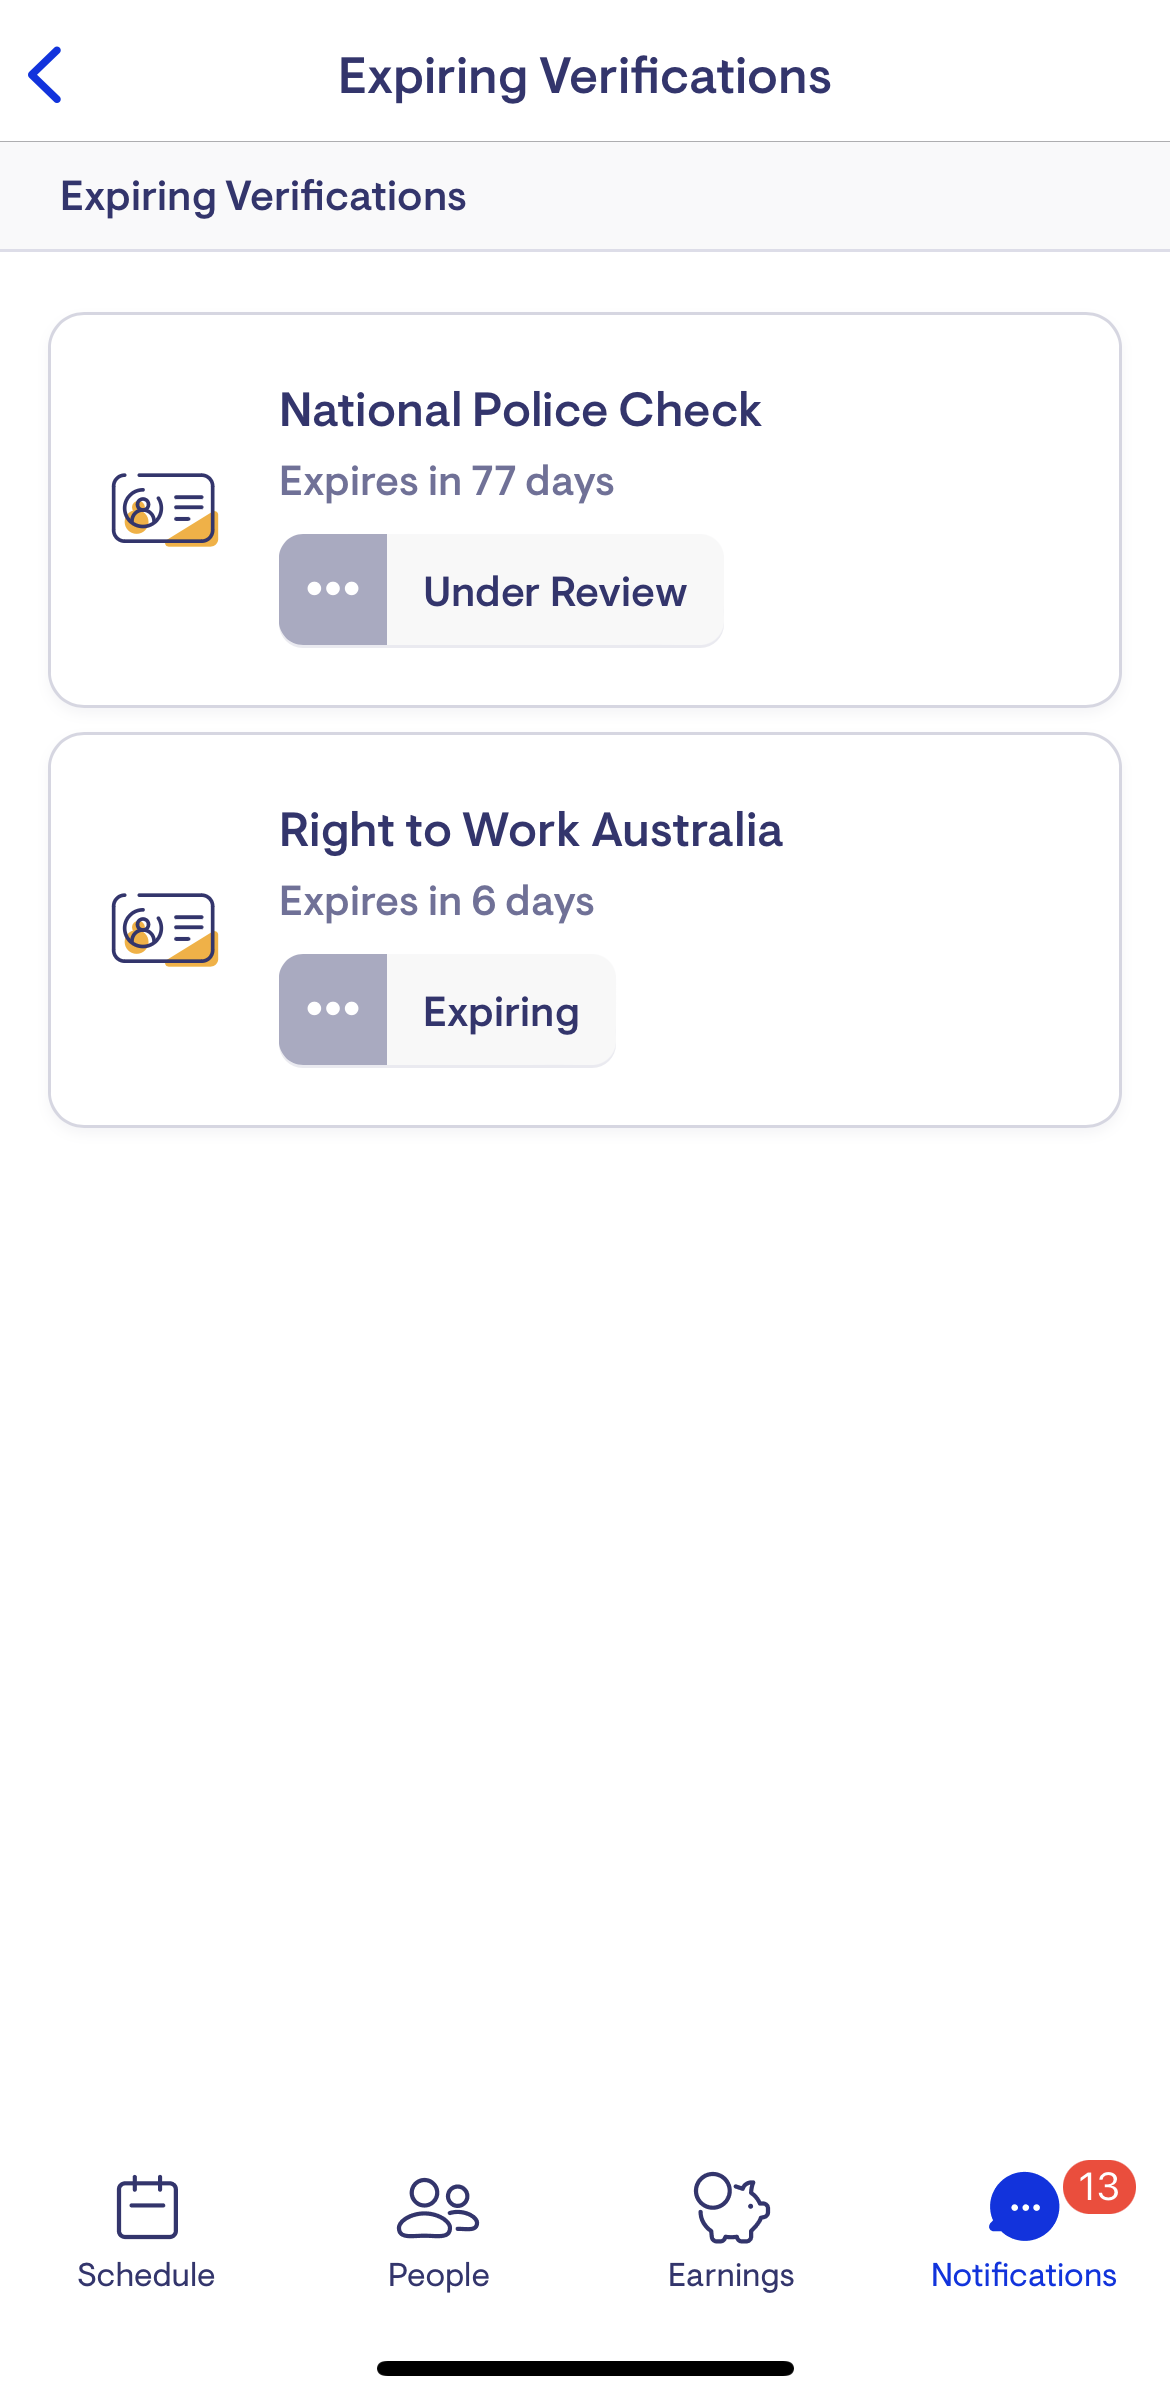This screenshot has height=2400, width=1170.
Task: Tap the ellipsis icon beside Expiring
Action: click(x=333, y=1010)
